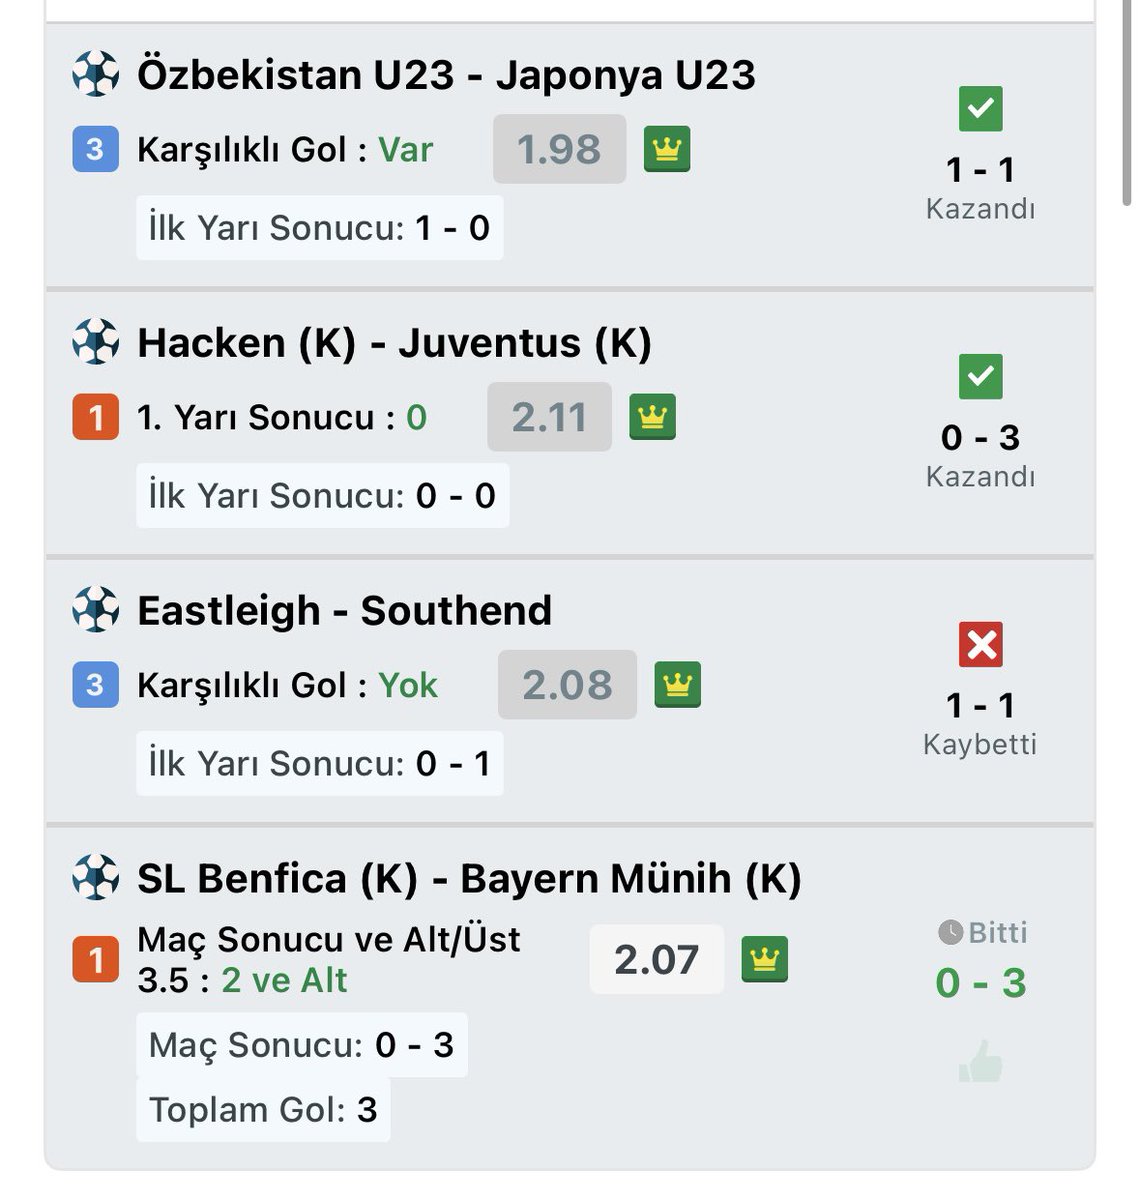Image resolution: width=1140 pixels, height=1200 pixels.
Task: Select the 2.07 odds box
Action: pyautogui.click(x=656, y=959)
